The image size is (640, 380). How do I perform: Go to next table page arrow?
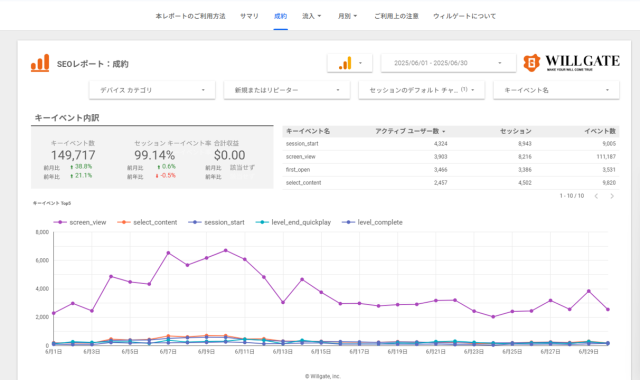tap(612, 196)
